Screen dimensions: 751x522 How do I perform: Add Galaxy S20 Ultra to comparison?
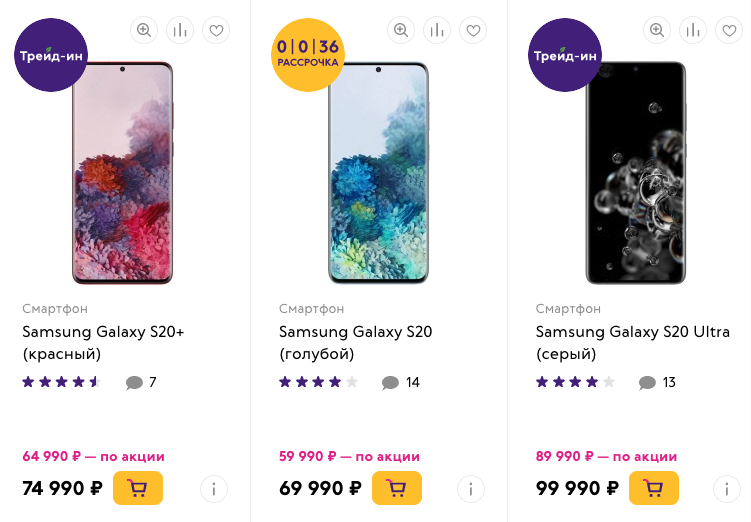tap(693, 30)
